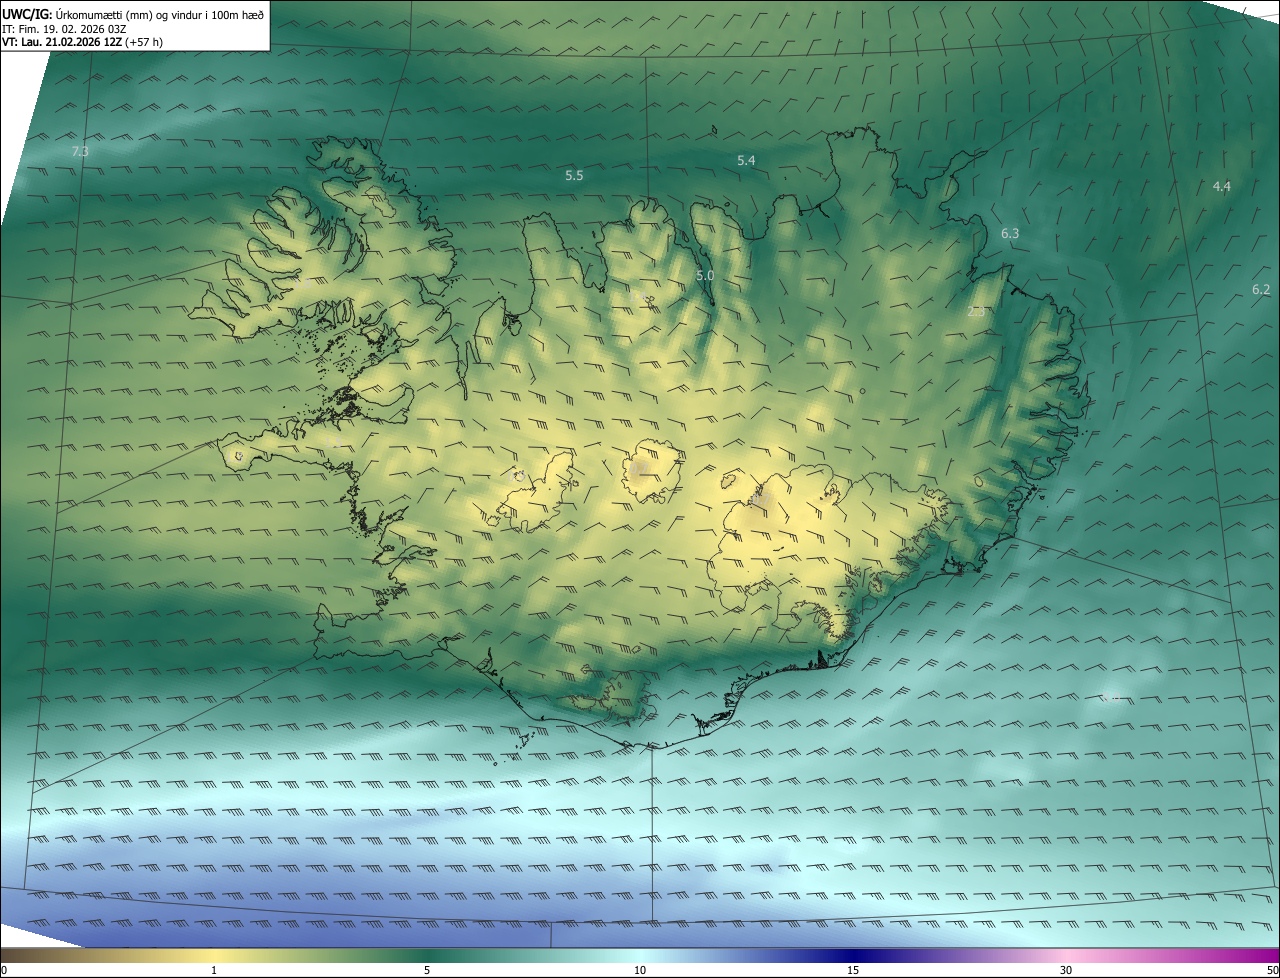The image size is (1280, 978).
Task: Click the legend tick label '15'
Action: [x=853, y=970]
